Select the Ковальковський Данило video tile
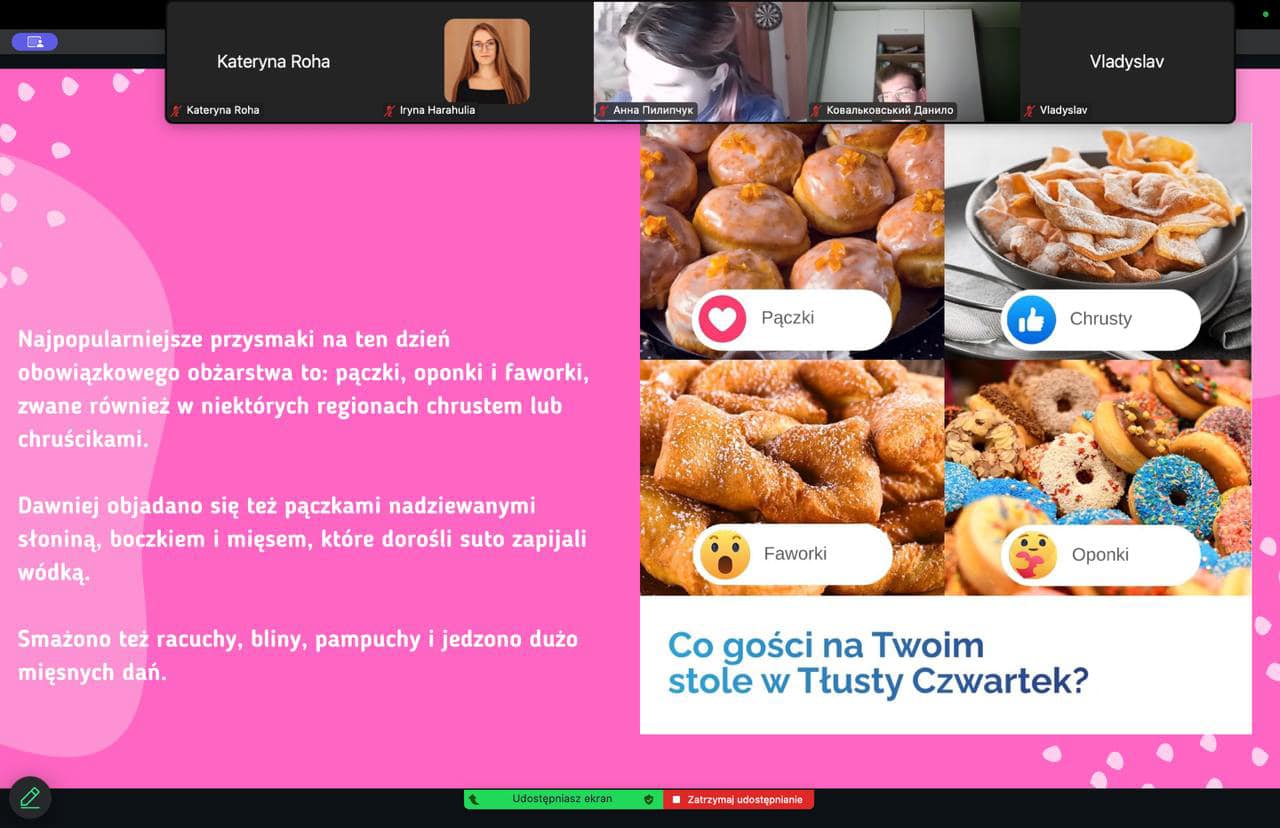This screenshot has height=828, width=1280. (x=913, y=60)
